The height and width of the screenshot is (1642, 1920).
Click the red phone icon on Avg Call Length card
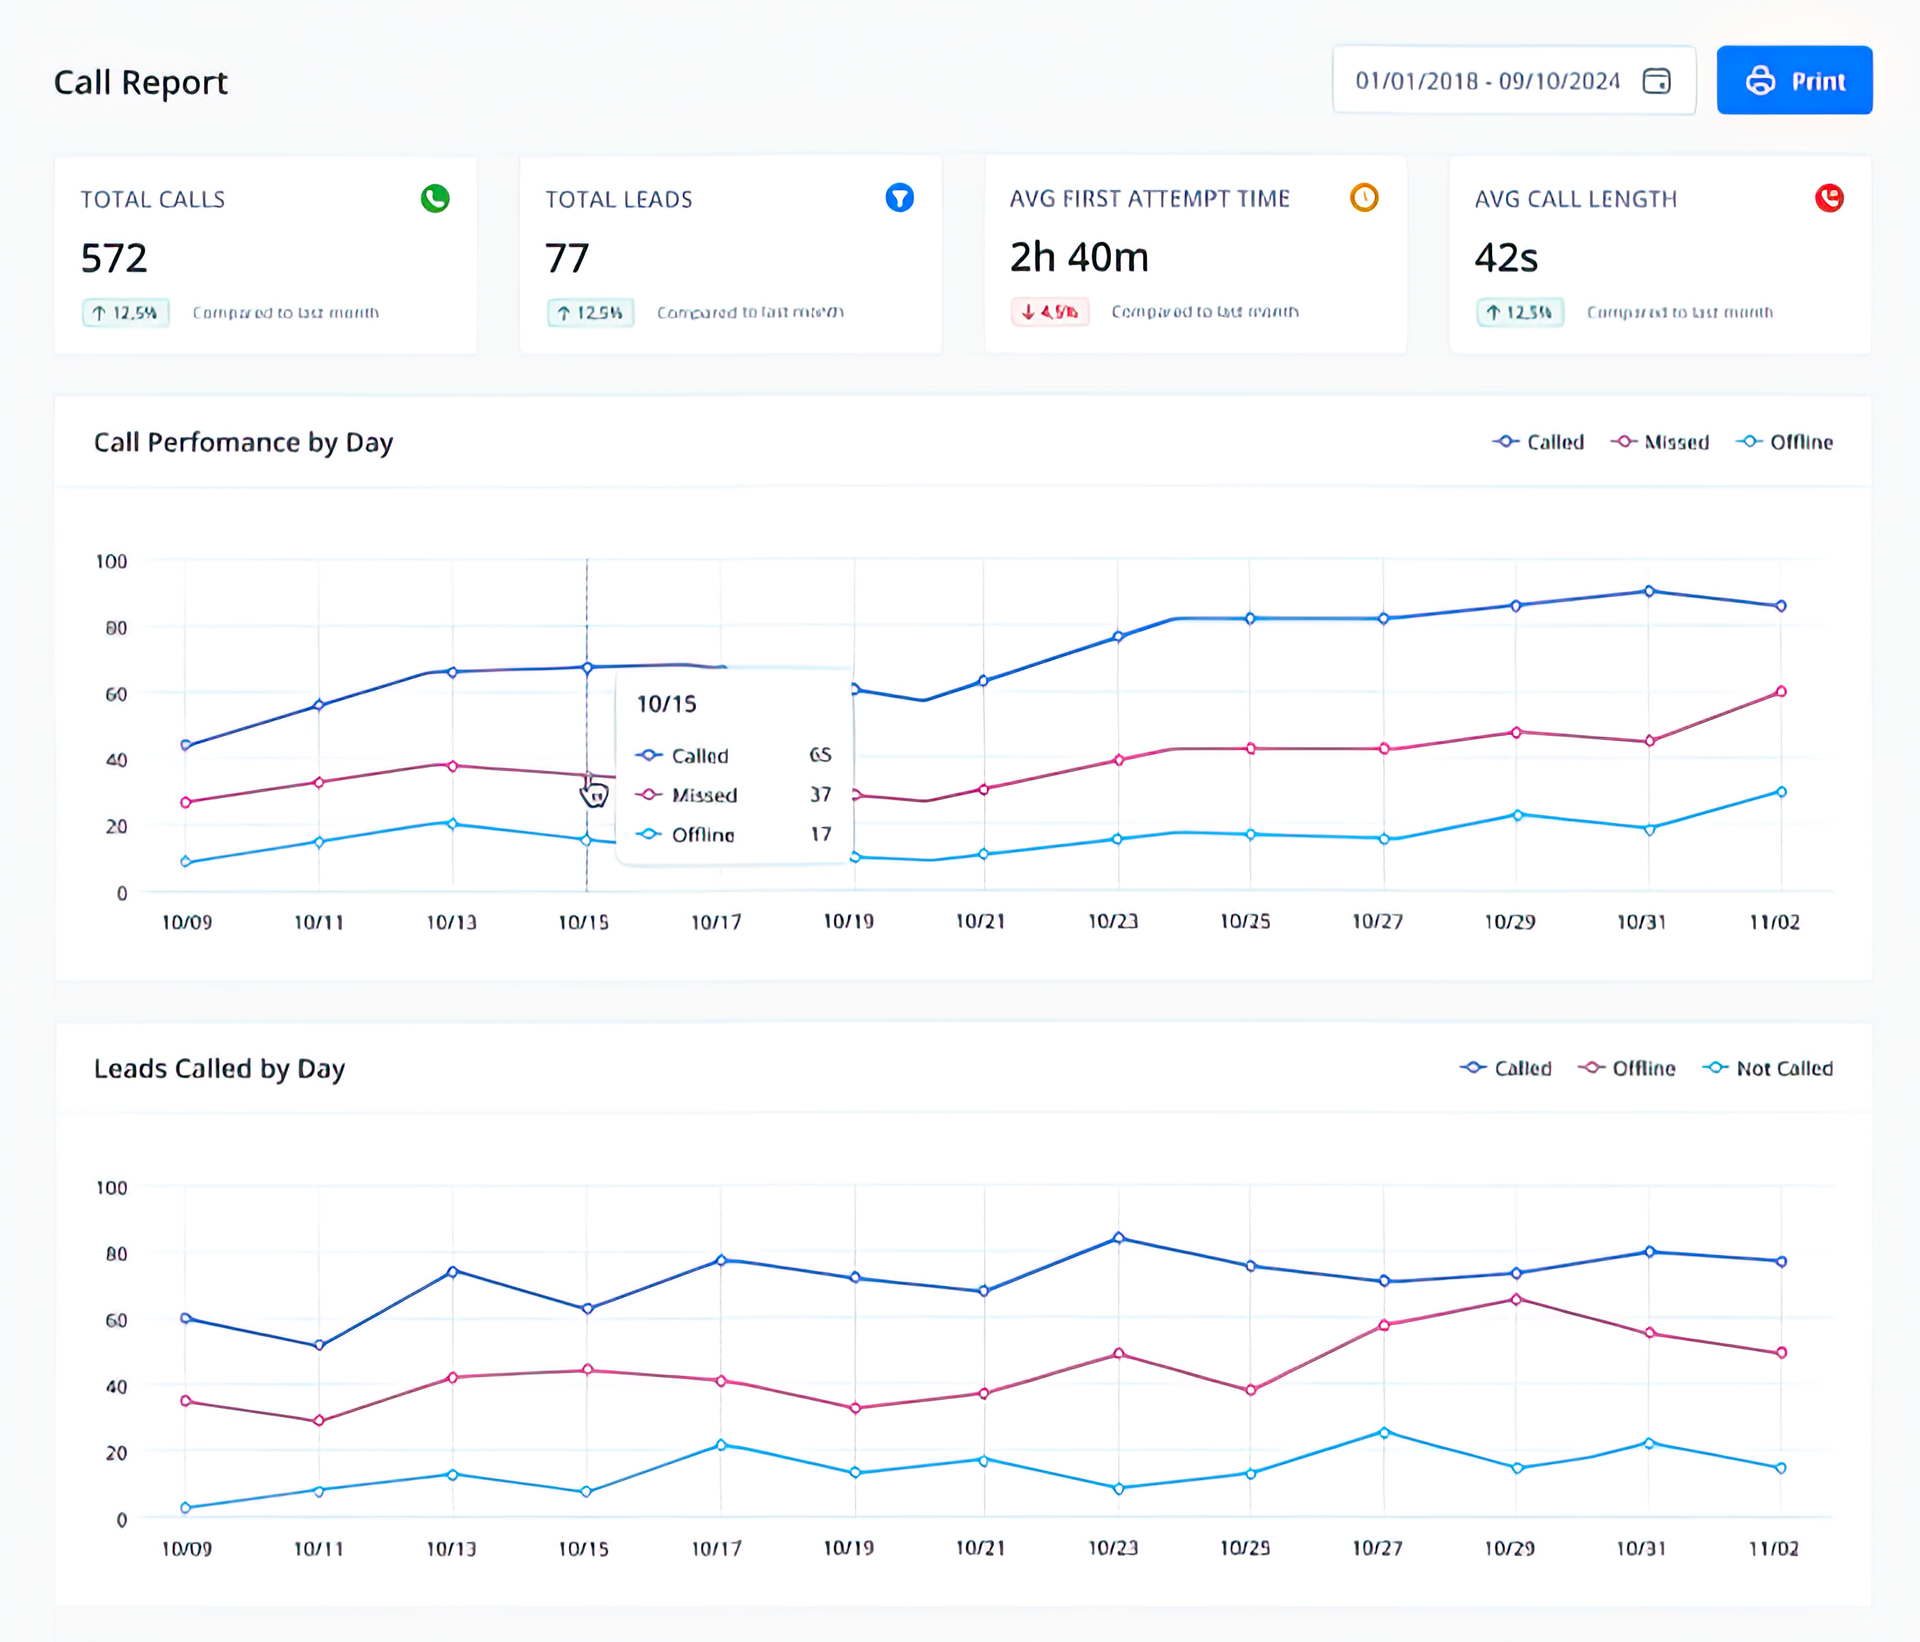(x=1829, y=199)
